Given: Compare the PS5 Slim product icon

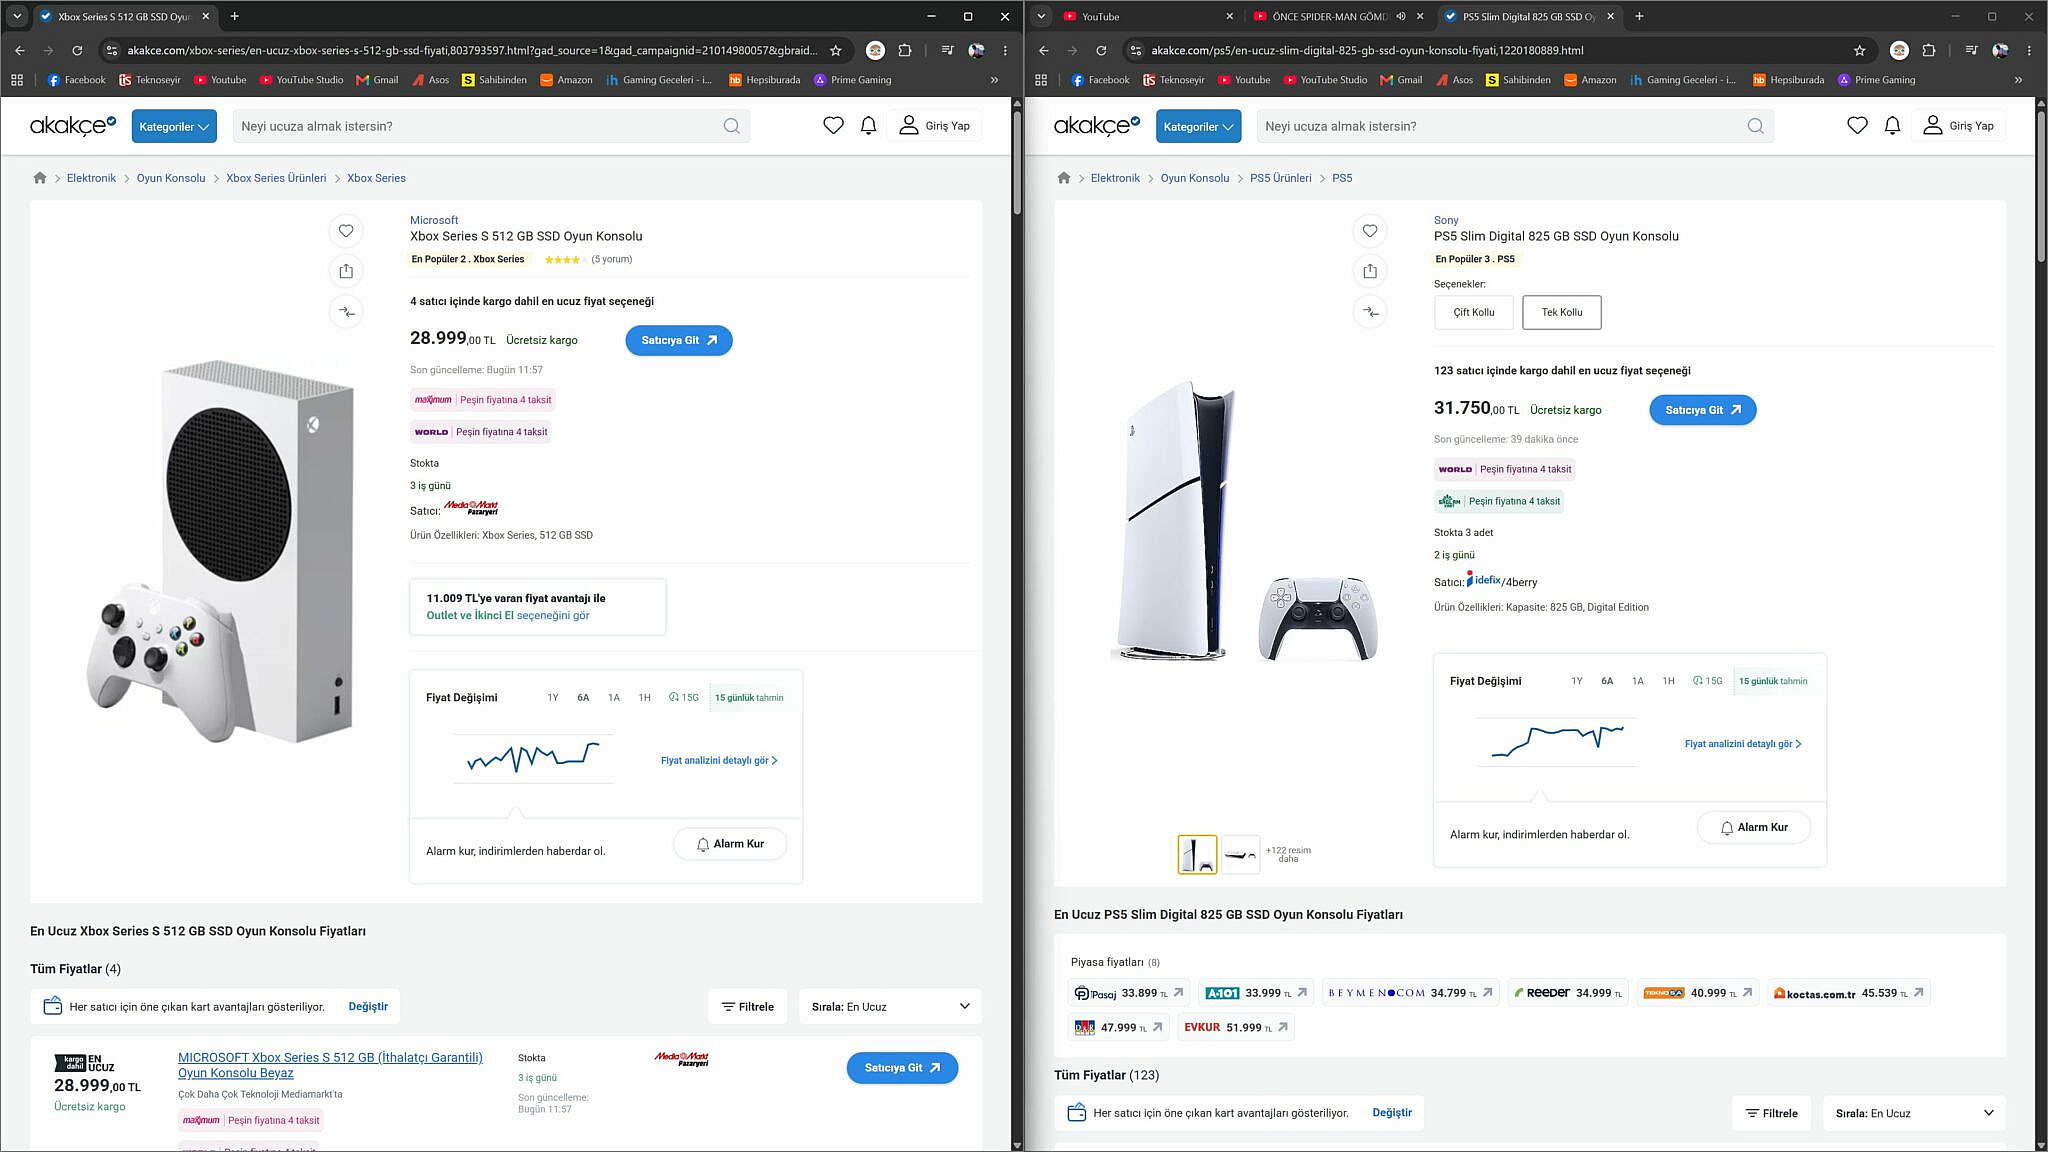Looking at the screenshot, I should tap(1370, 312).
